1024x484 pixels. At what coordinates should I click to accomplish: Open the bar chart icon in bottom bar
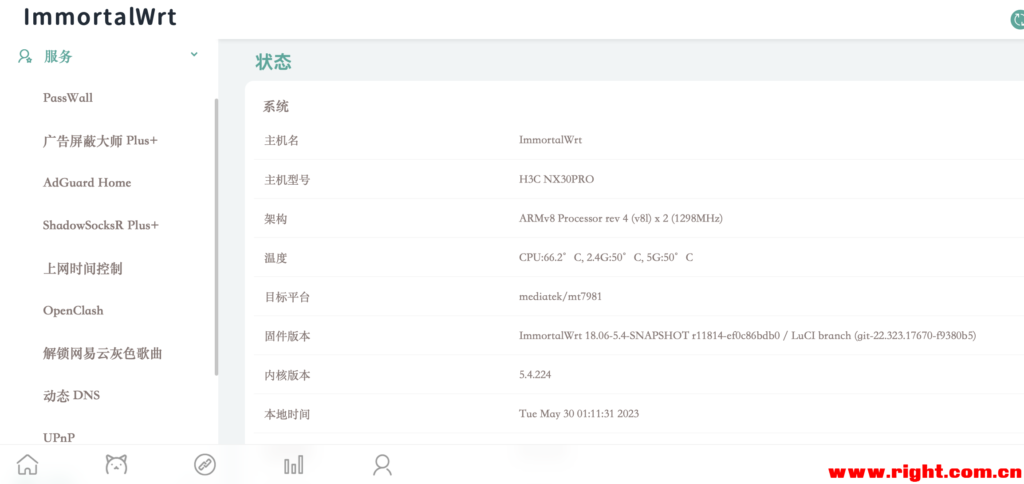294,465
